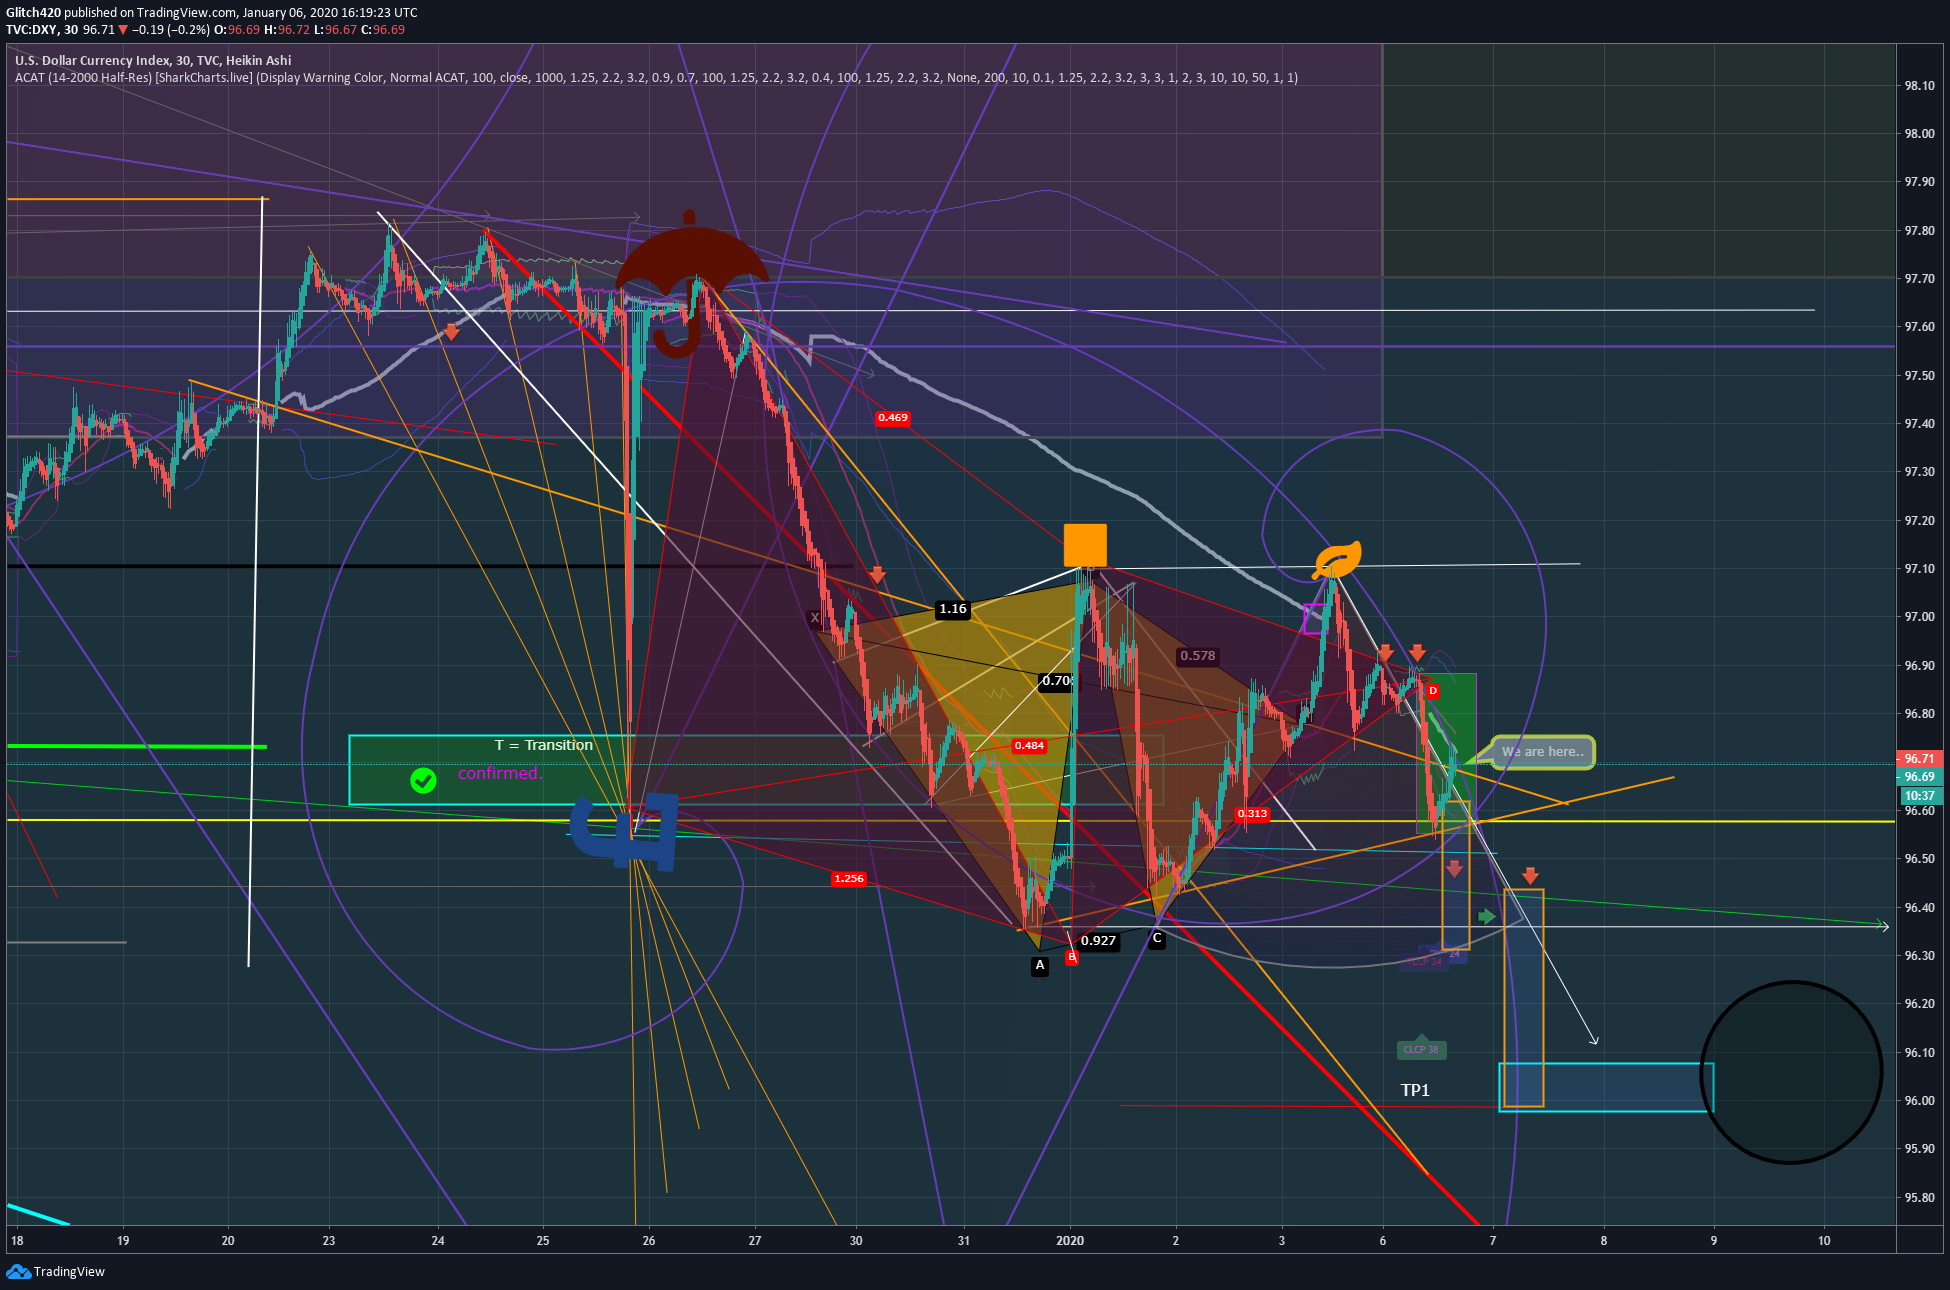Click the red 96.71 price tag

[x=1919, y=759]
